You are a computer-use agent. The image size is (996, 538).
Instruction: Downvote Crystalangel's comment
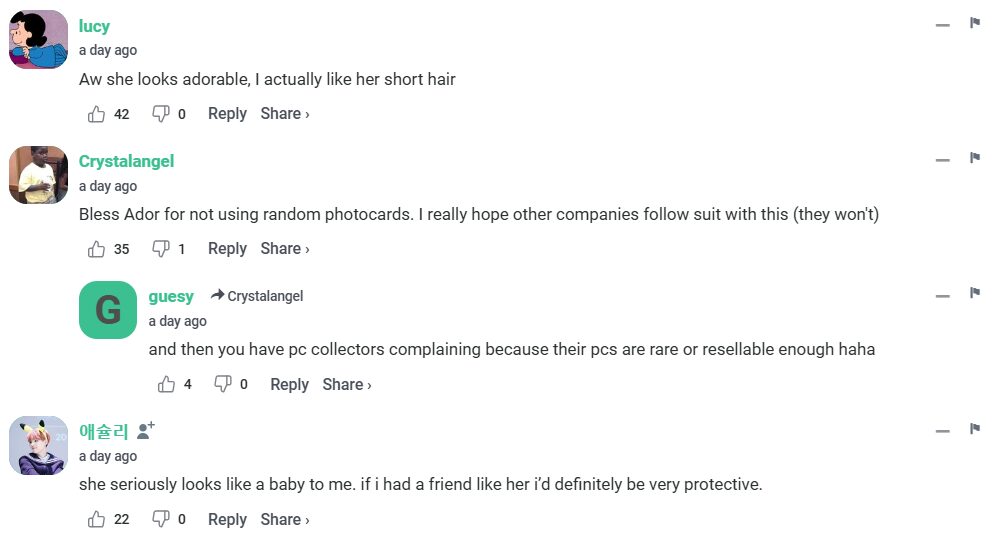(x=160, y=249)
